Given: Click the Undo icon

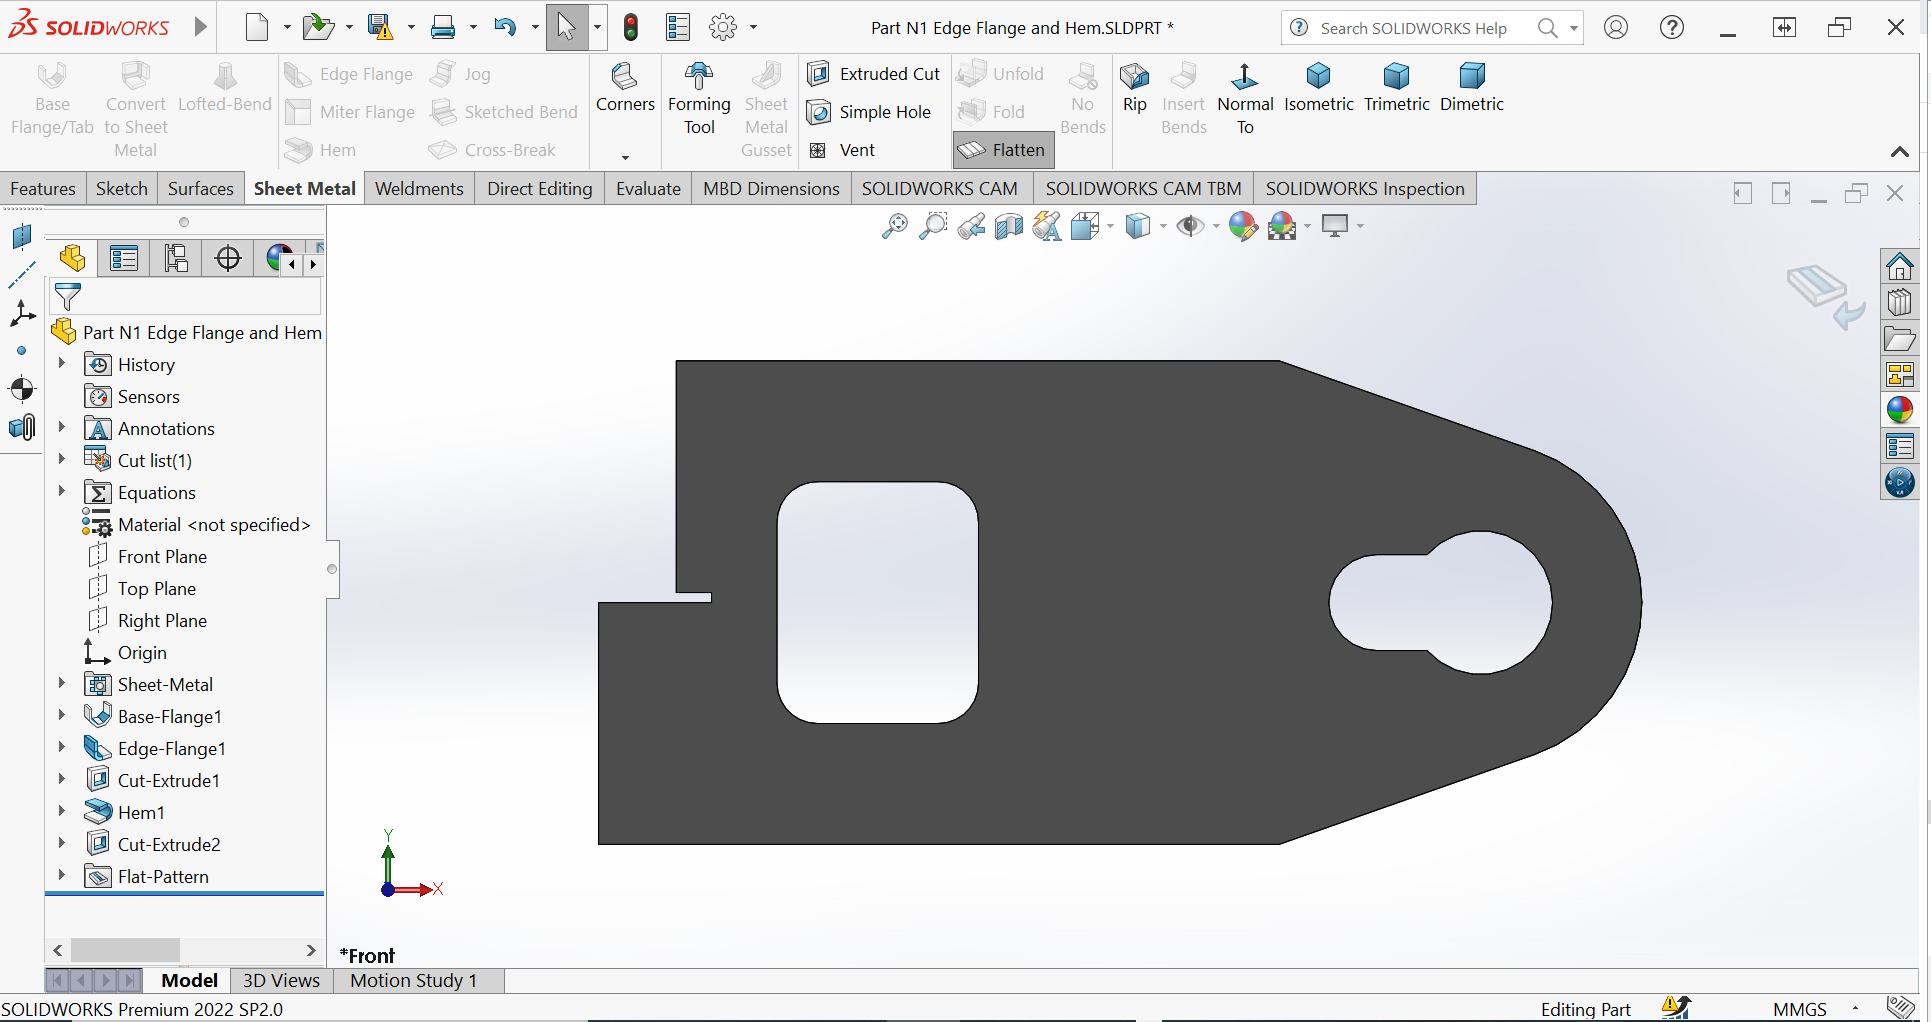Looking at the screenshot, I should click(x=505, y=27).
